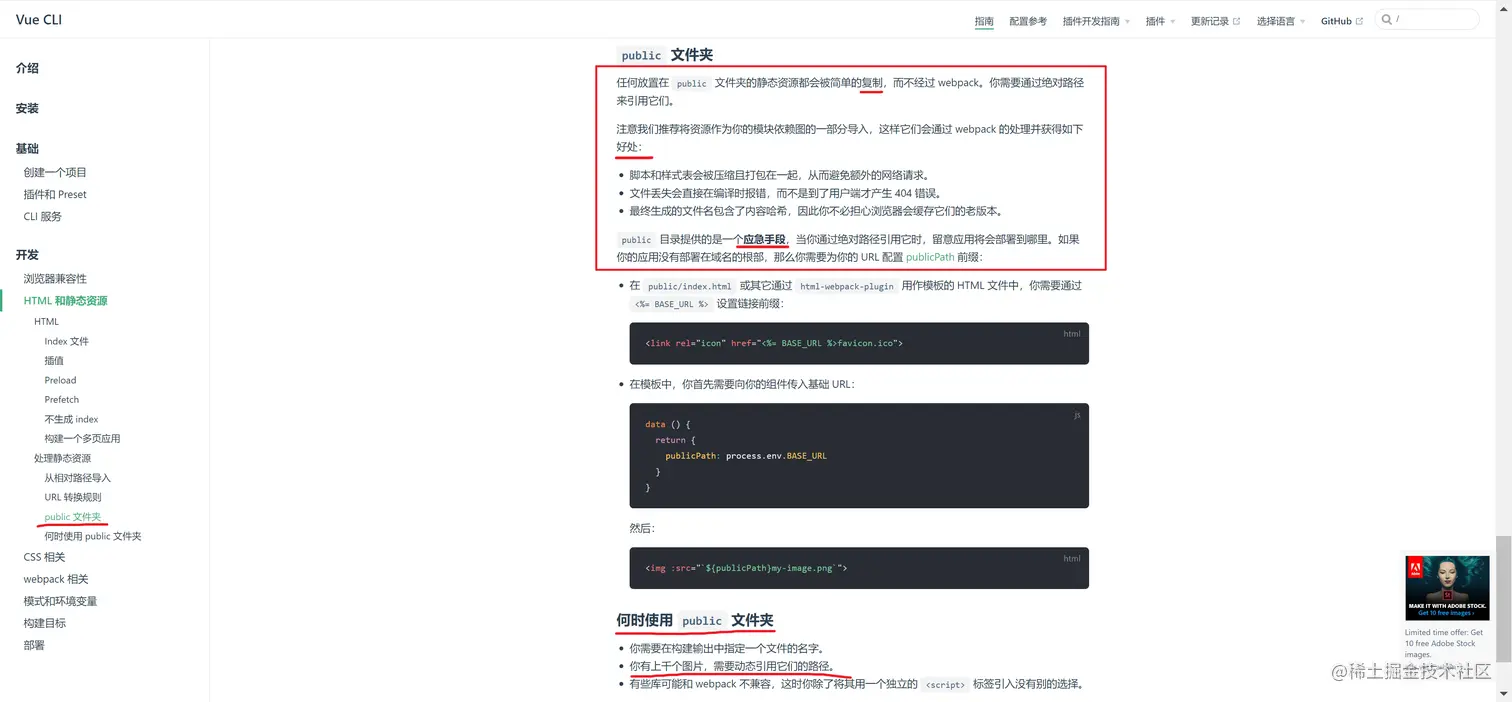The height and width of the screenshot is (702, 1512).
Task: Open the 配置参考 nav item
Action: tap(1028, 21)
